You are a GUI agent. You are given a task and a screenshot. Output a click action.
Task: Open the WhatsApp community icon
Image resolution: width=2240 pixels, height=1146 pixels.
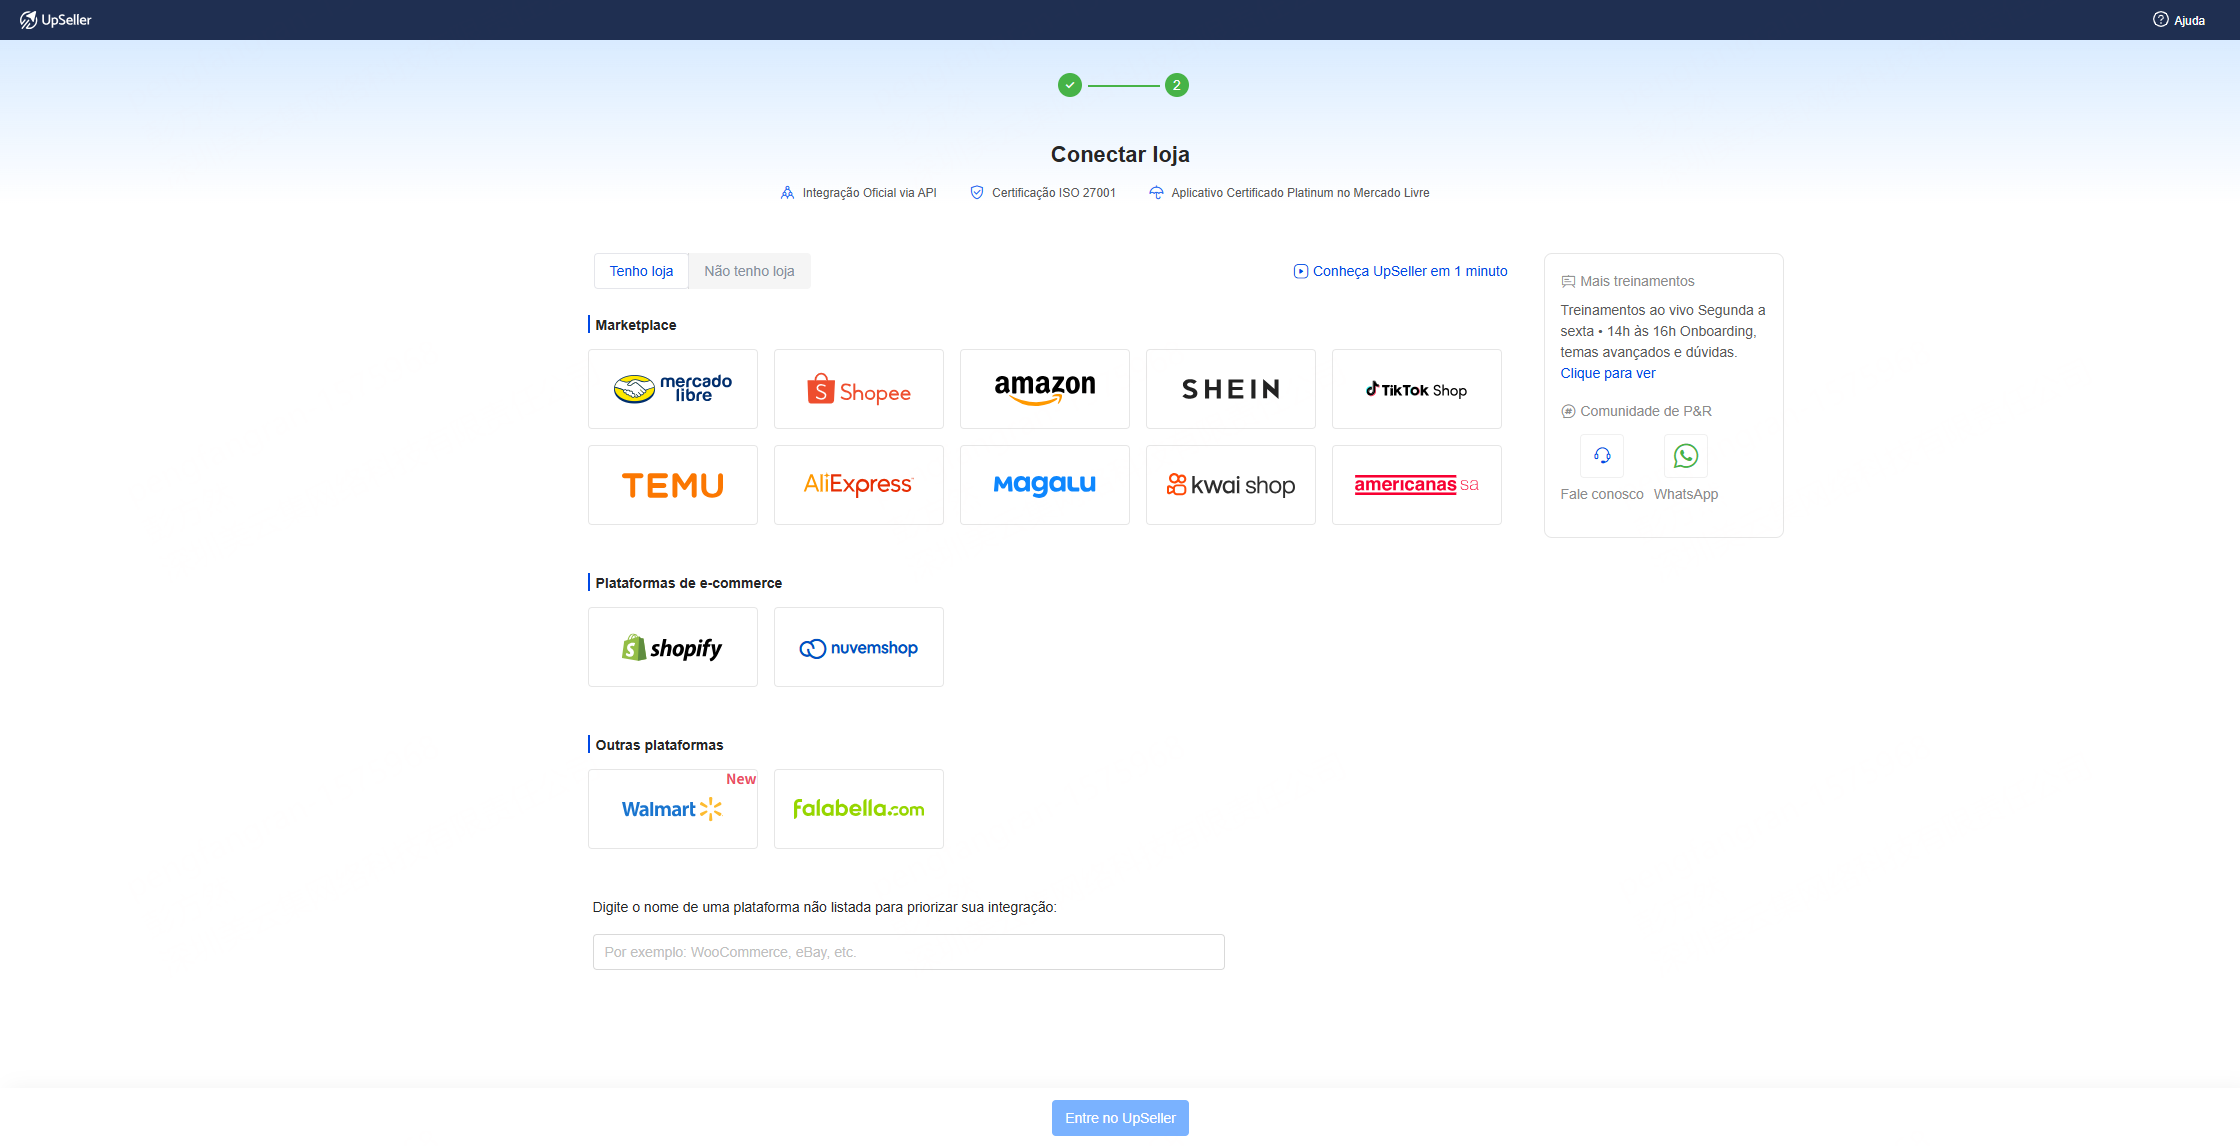tap(1686, 456)
